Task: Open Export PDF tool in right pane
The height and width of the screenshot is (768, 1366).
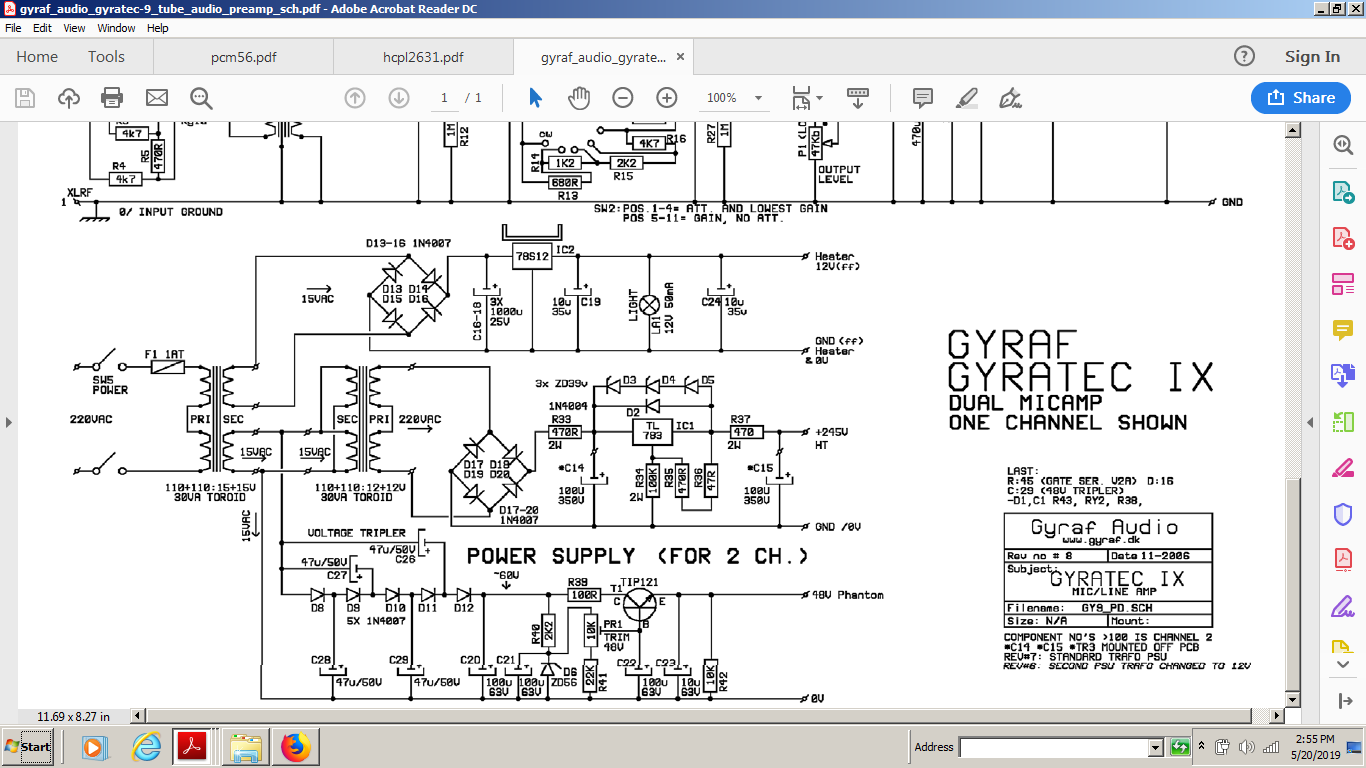Action: click(x=1342, y=191)
